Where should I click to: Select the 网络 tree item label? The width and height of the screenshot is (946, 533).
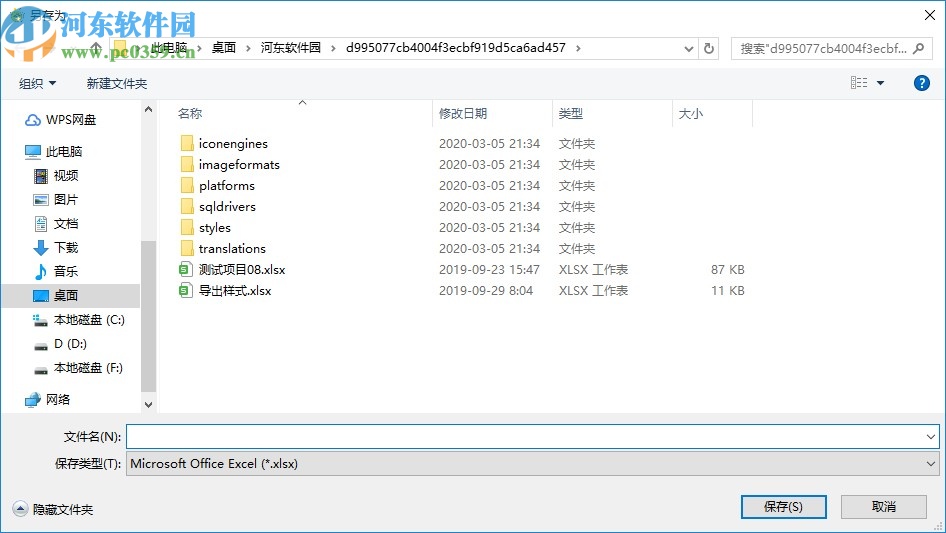tap(58, 400)
